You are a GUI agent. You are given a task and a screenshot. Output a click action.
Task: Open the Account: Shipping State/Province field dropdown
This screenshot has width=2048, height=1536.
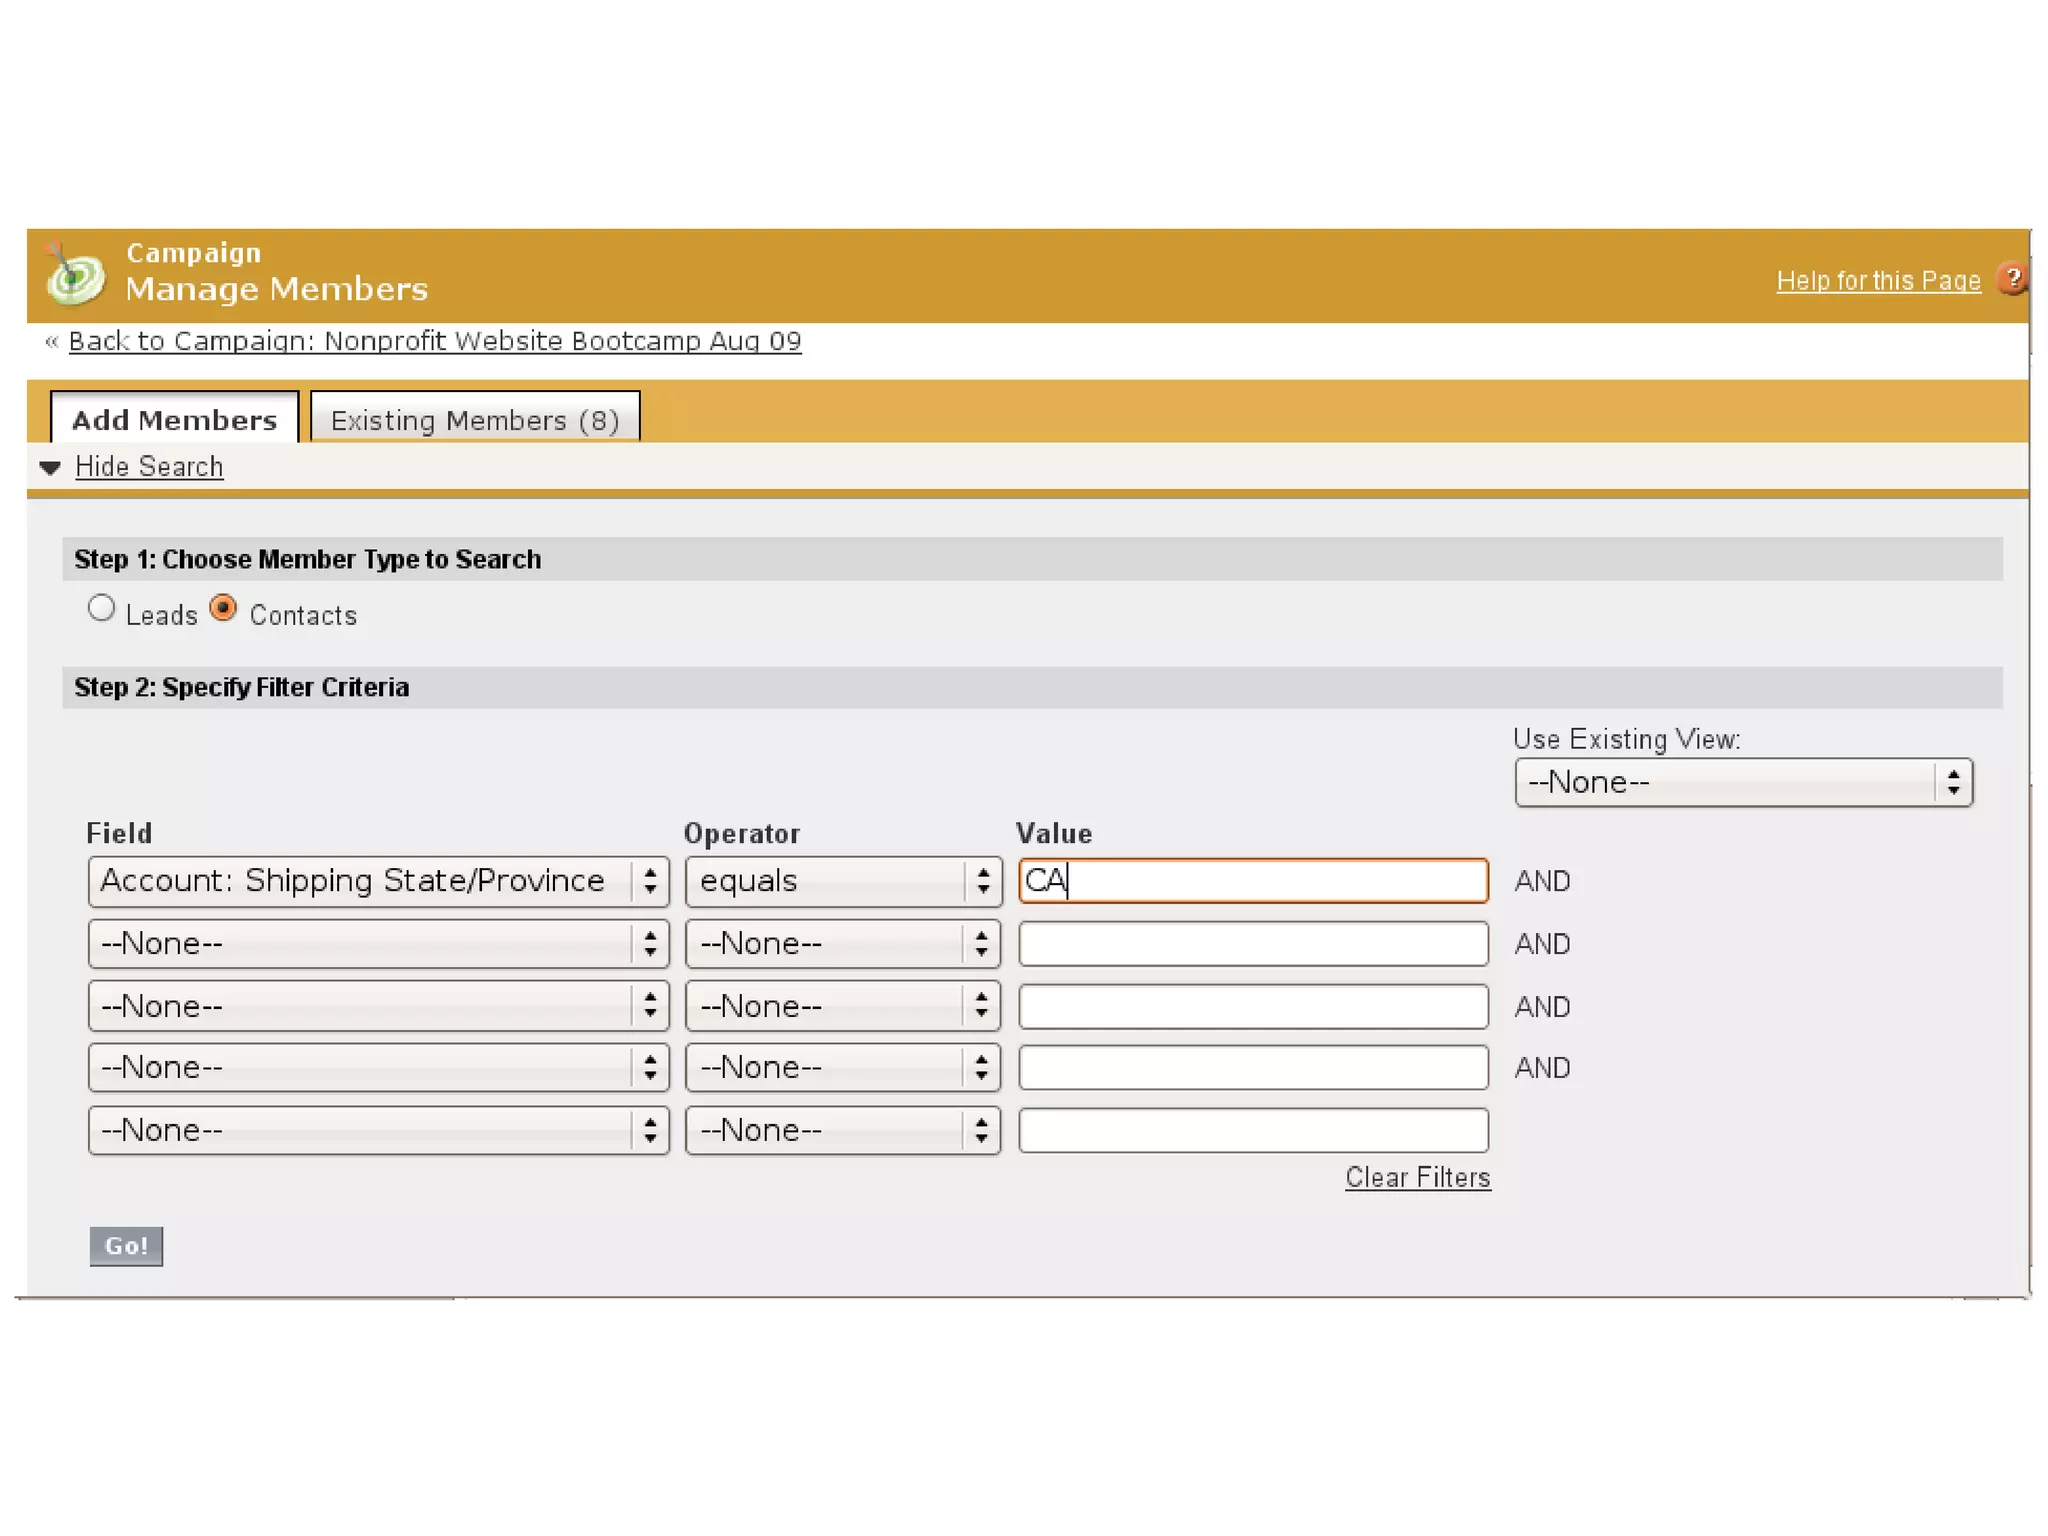click(378, 881)
